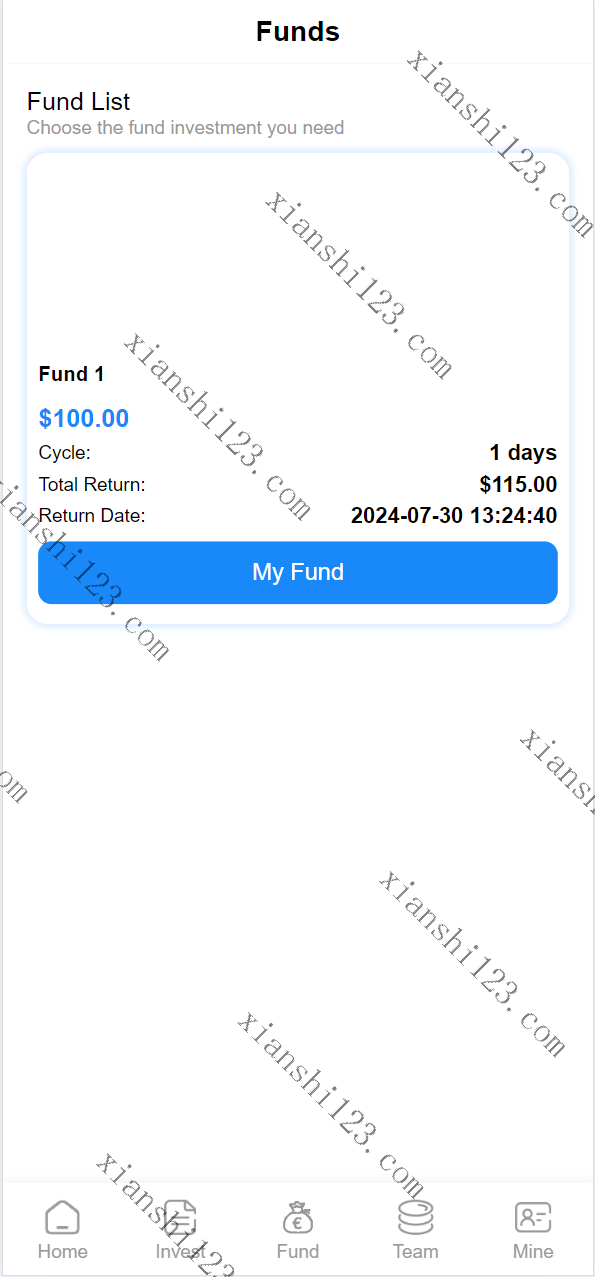
Task: Open the Mine tab label
Action: coord(533,1251)
